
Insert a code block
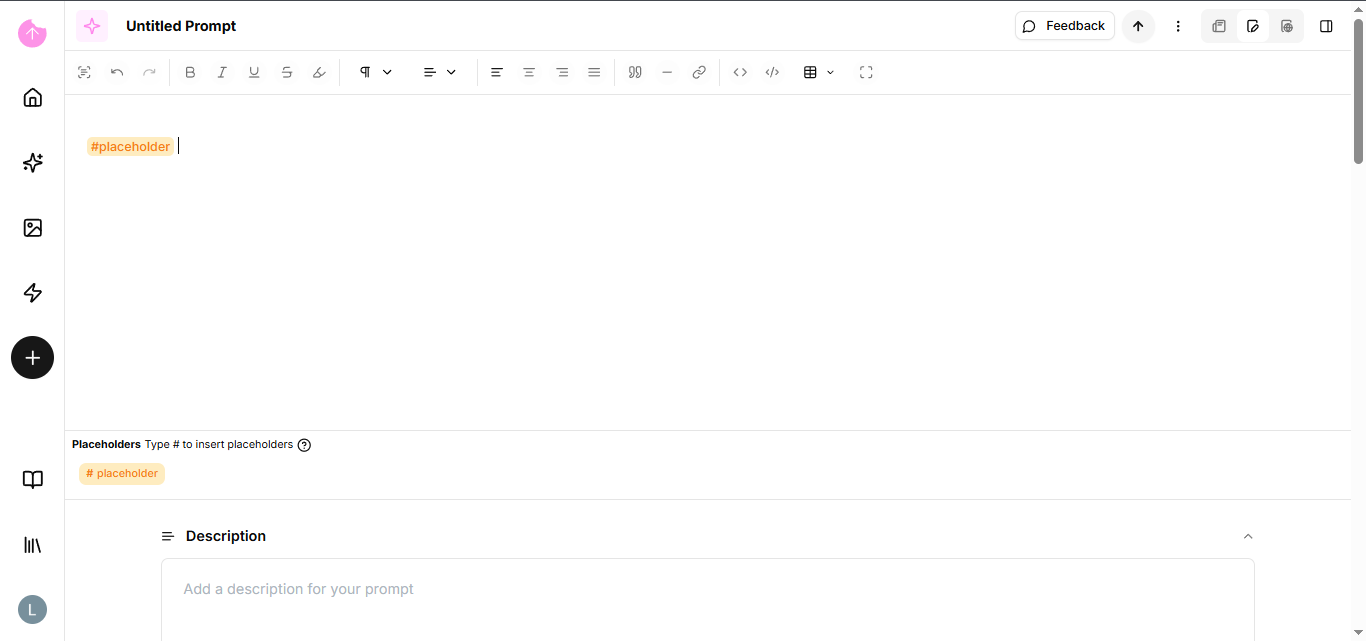[772, 72]
